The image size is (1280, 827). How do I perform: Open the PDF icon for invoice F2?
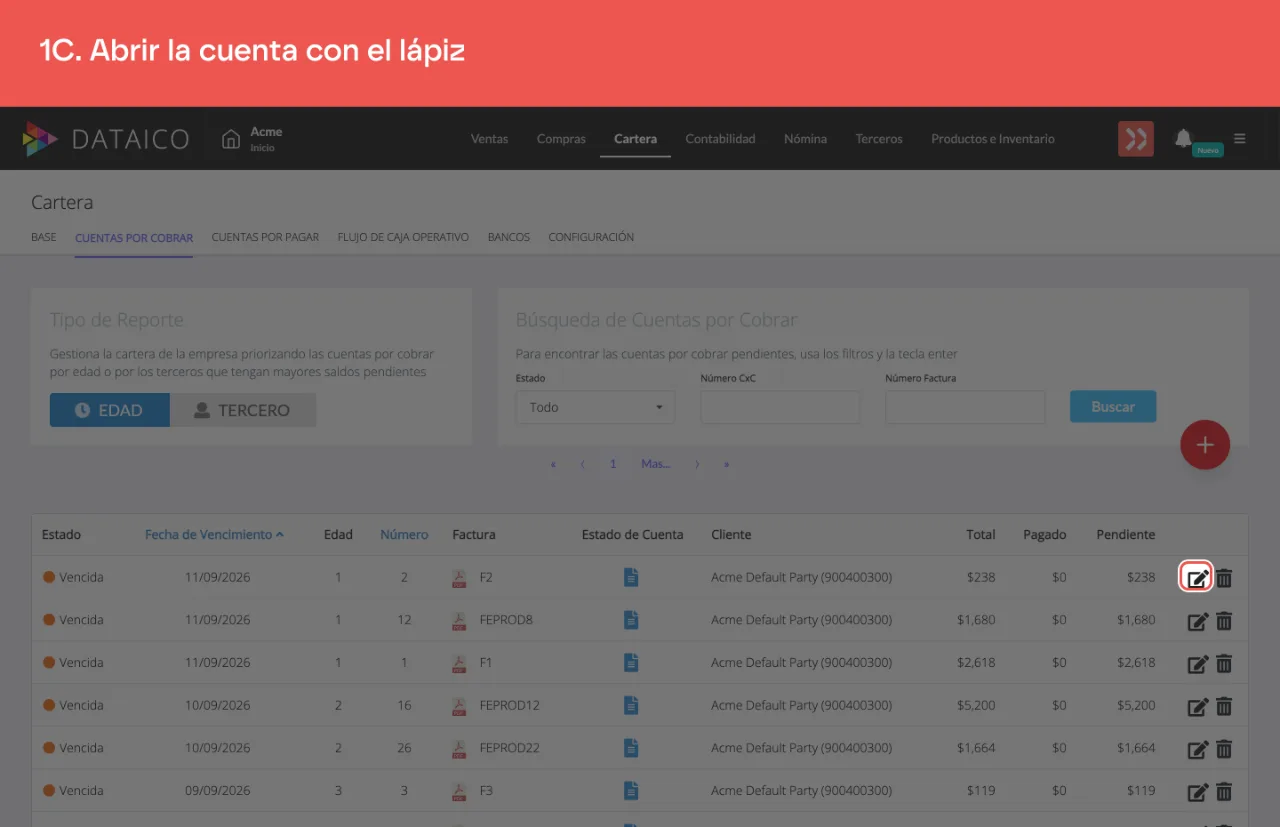point(459,577)
